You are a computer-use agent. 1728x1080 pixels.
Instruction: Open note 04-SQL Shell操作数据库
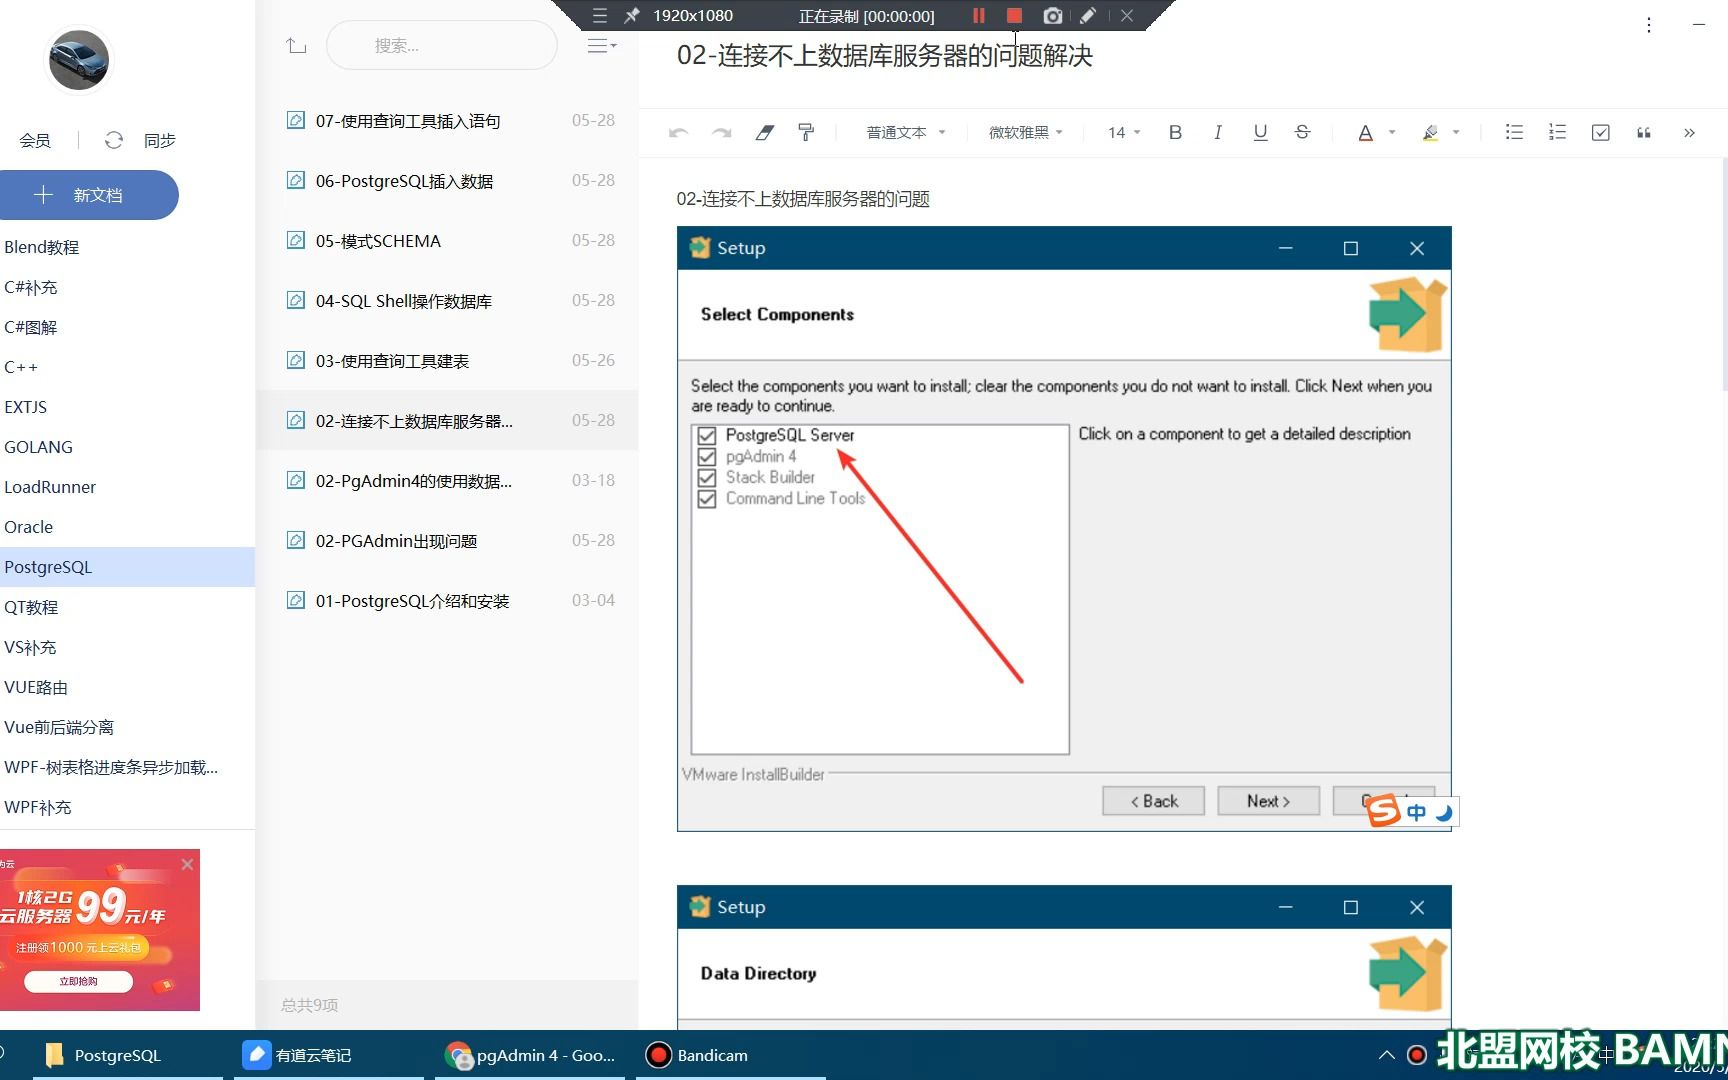(447, 300)
